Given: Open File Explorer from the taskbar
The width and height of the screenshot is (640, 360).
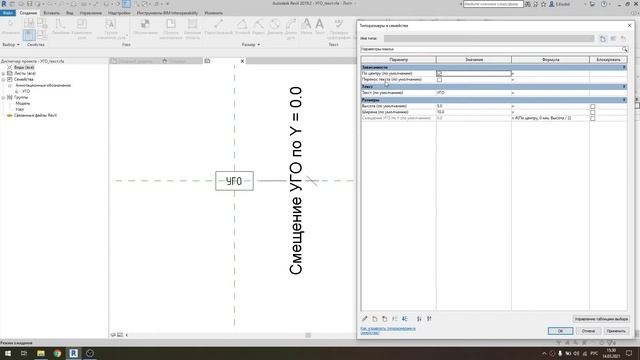Looking at the screenshot, I should click(41, 353).
